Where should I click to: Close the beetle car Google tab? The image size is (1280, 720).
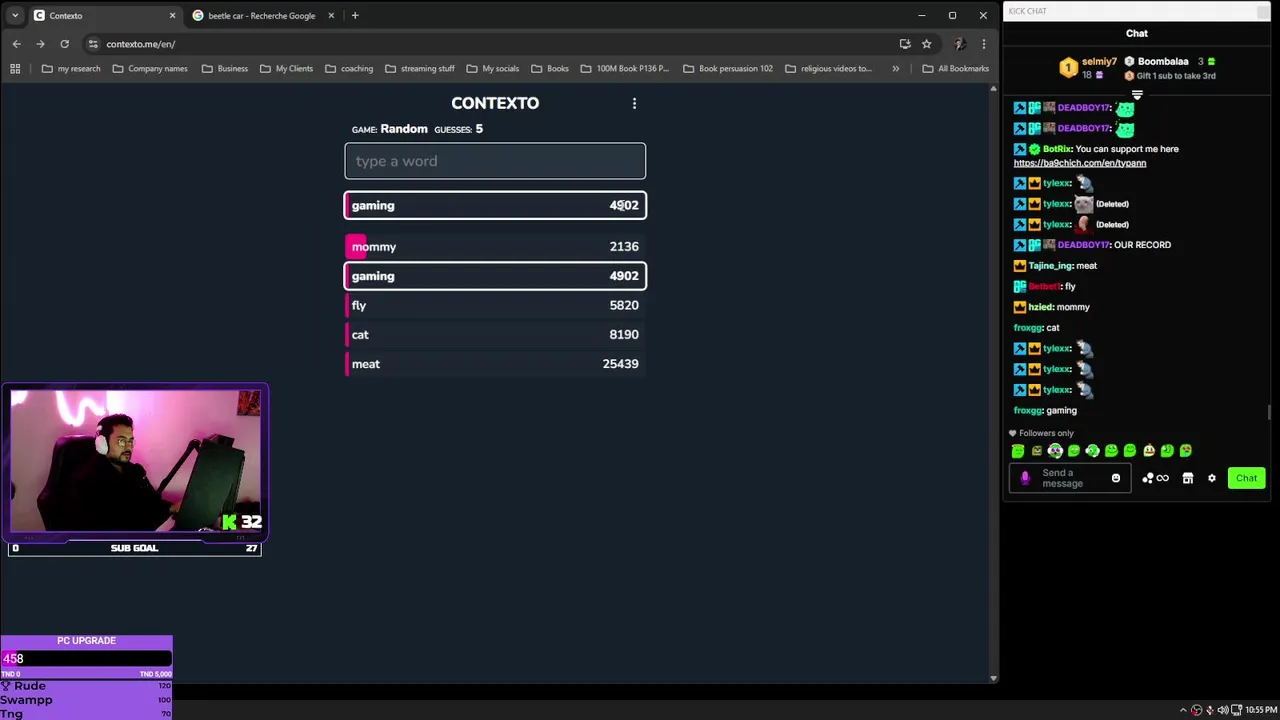coord(331,15)
